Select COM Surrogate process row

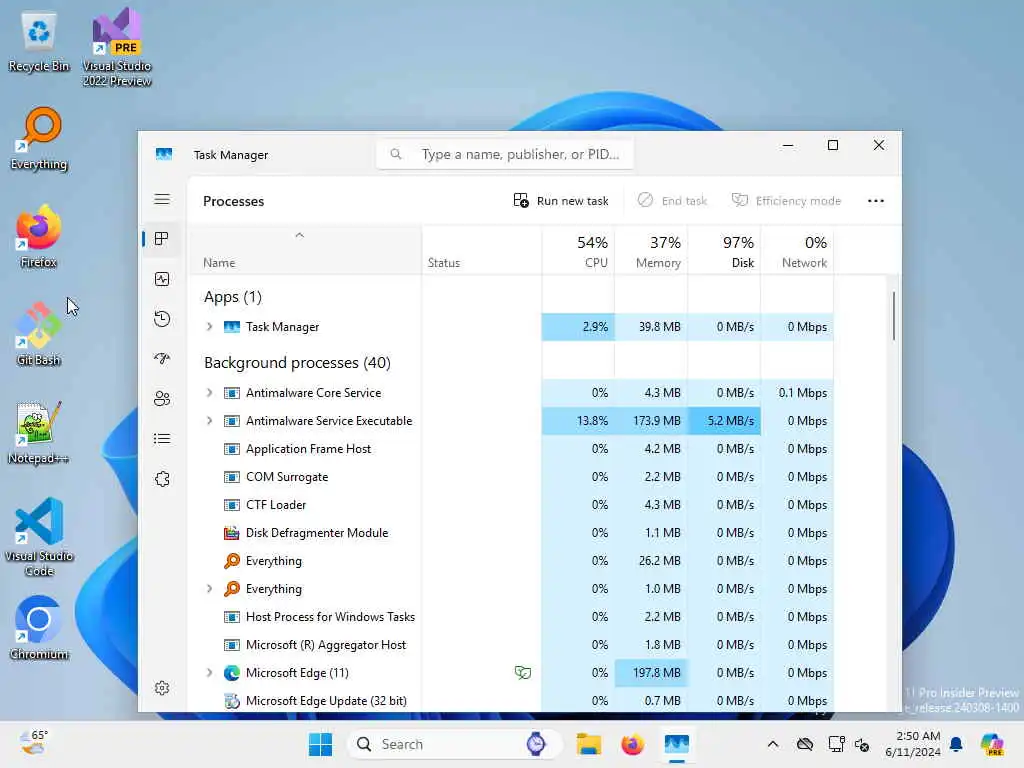(x=511, y=477)
